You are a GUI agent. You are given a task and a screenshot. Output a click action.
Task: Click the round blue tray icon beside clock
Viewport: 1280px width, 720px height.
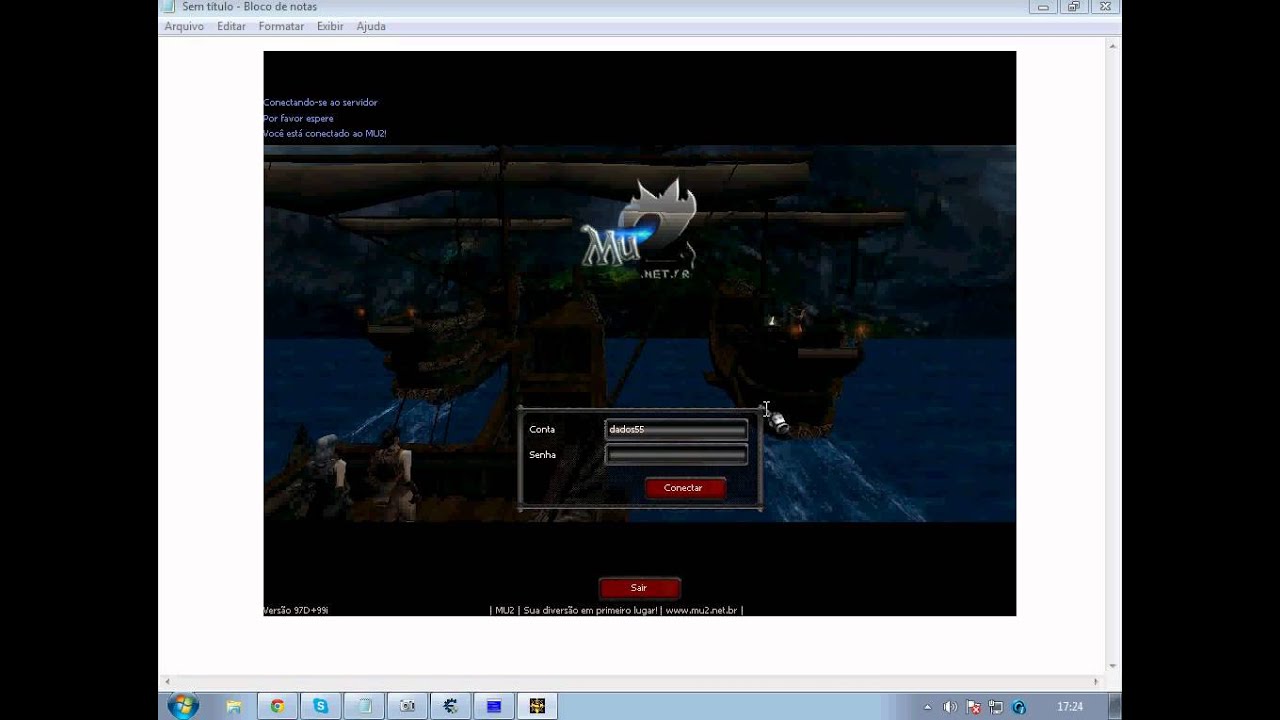tap(1019, 707)
